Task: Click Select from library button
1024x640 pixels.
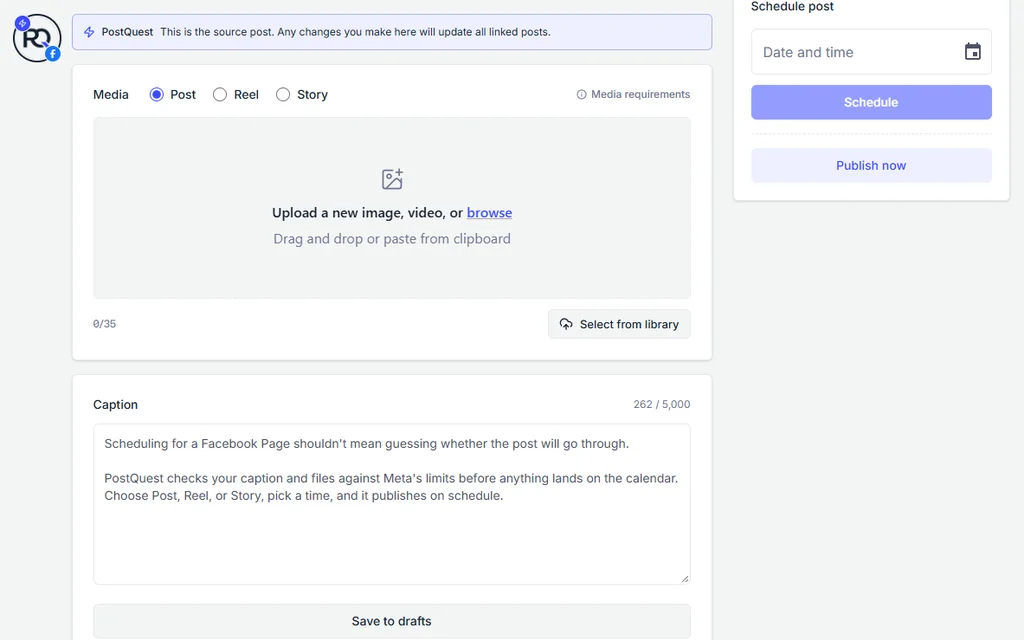Action: pos(619,324)
